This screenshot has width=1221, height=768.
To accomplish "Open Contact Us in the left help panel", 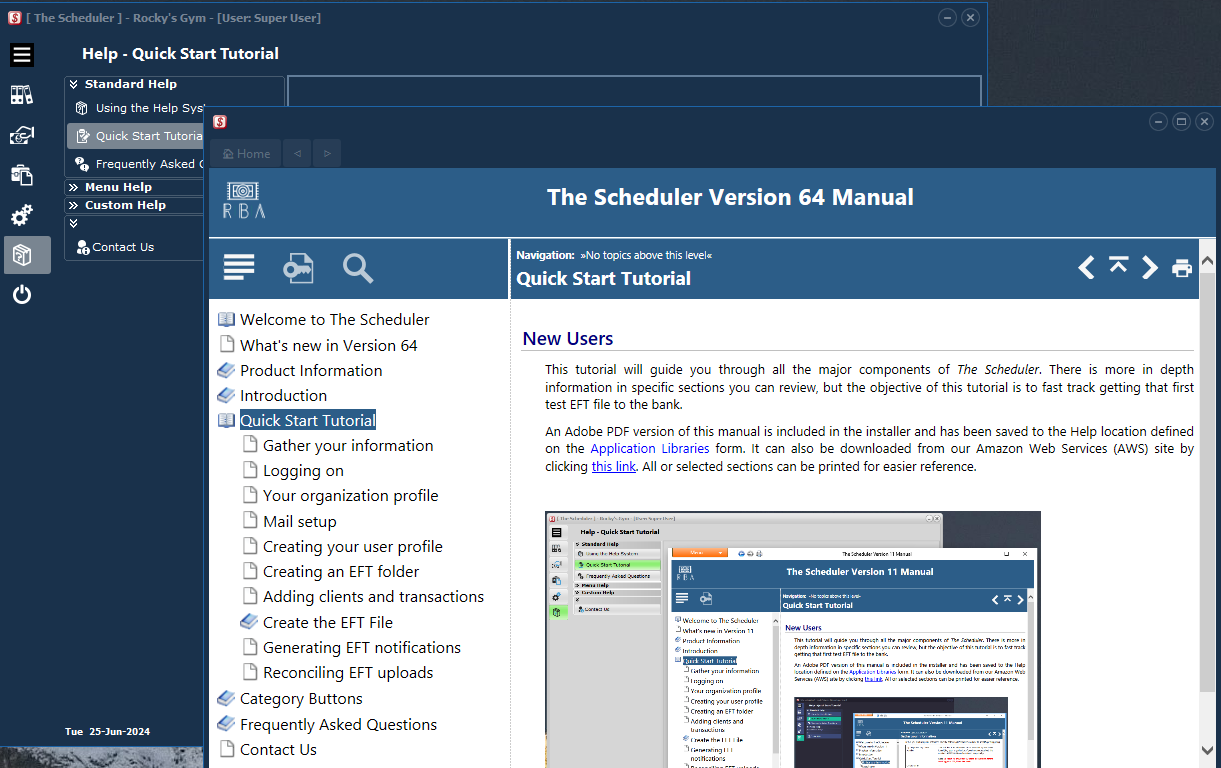I will (115, 247).
